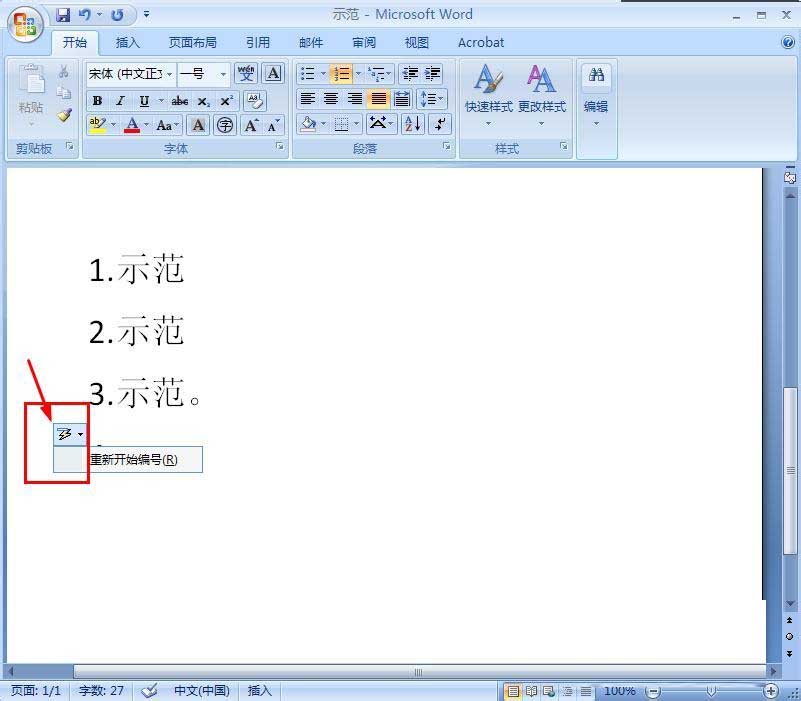Apply strikethrough formatting
The image size is (801, 701).
(179, 101)
